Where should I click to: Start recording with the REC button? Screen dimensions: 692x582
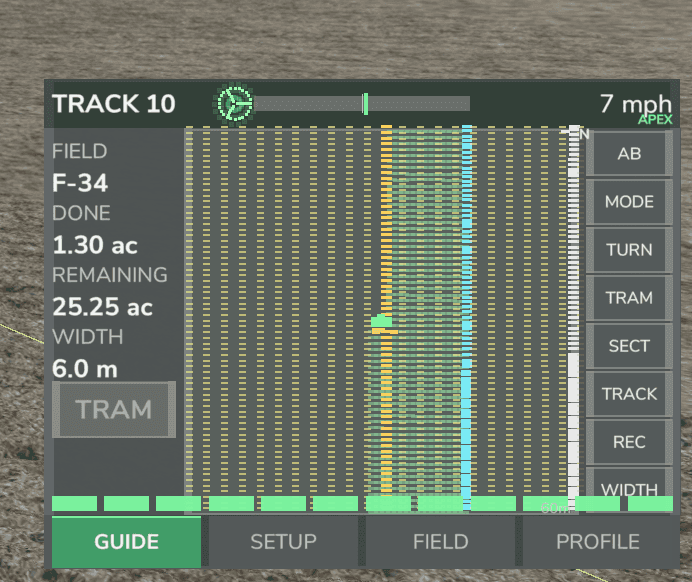(x=629, y=442)
